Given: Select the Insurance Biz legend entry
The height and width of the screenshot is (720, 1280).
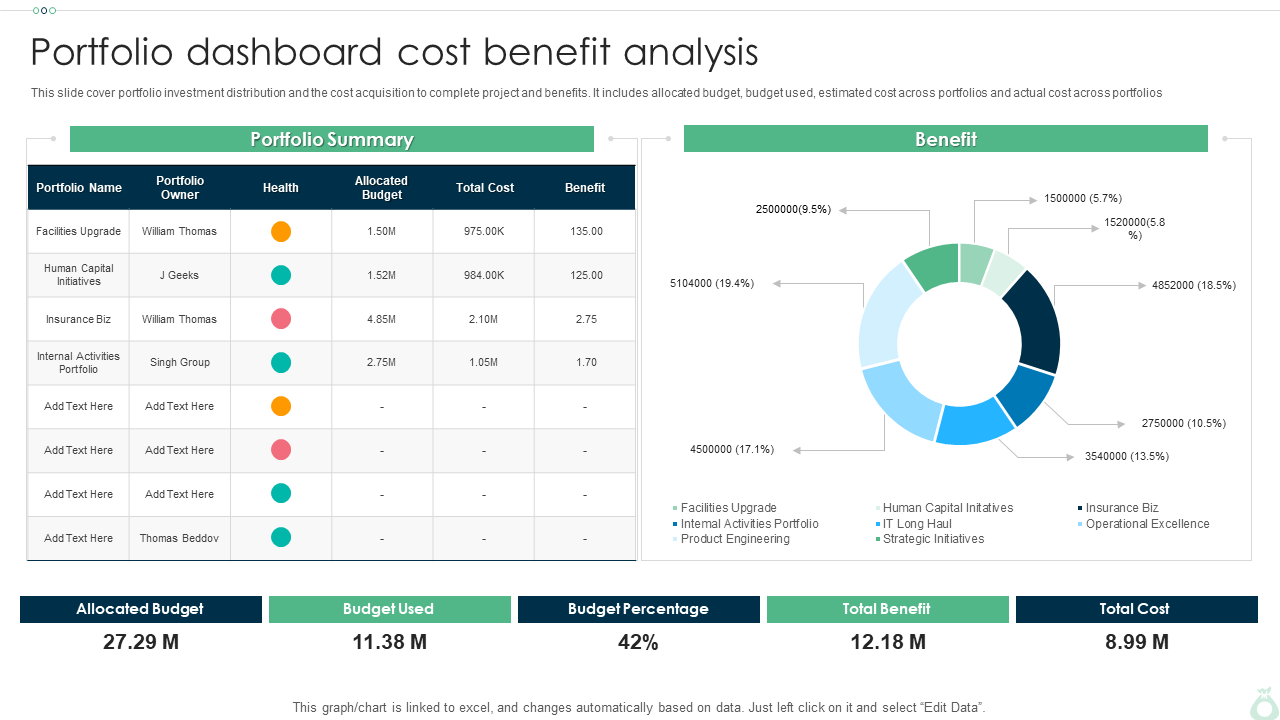Looking at the screenshot, I should click(1118, 508).
